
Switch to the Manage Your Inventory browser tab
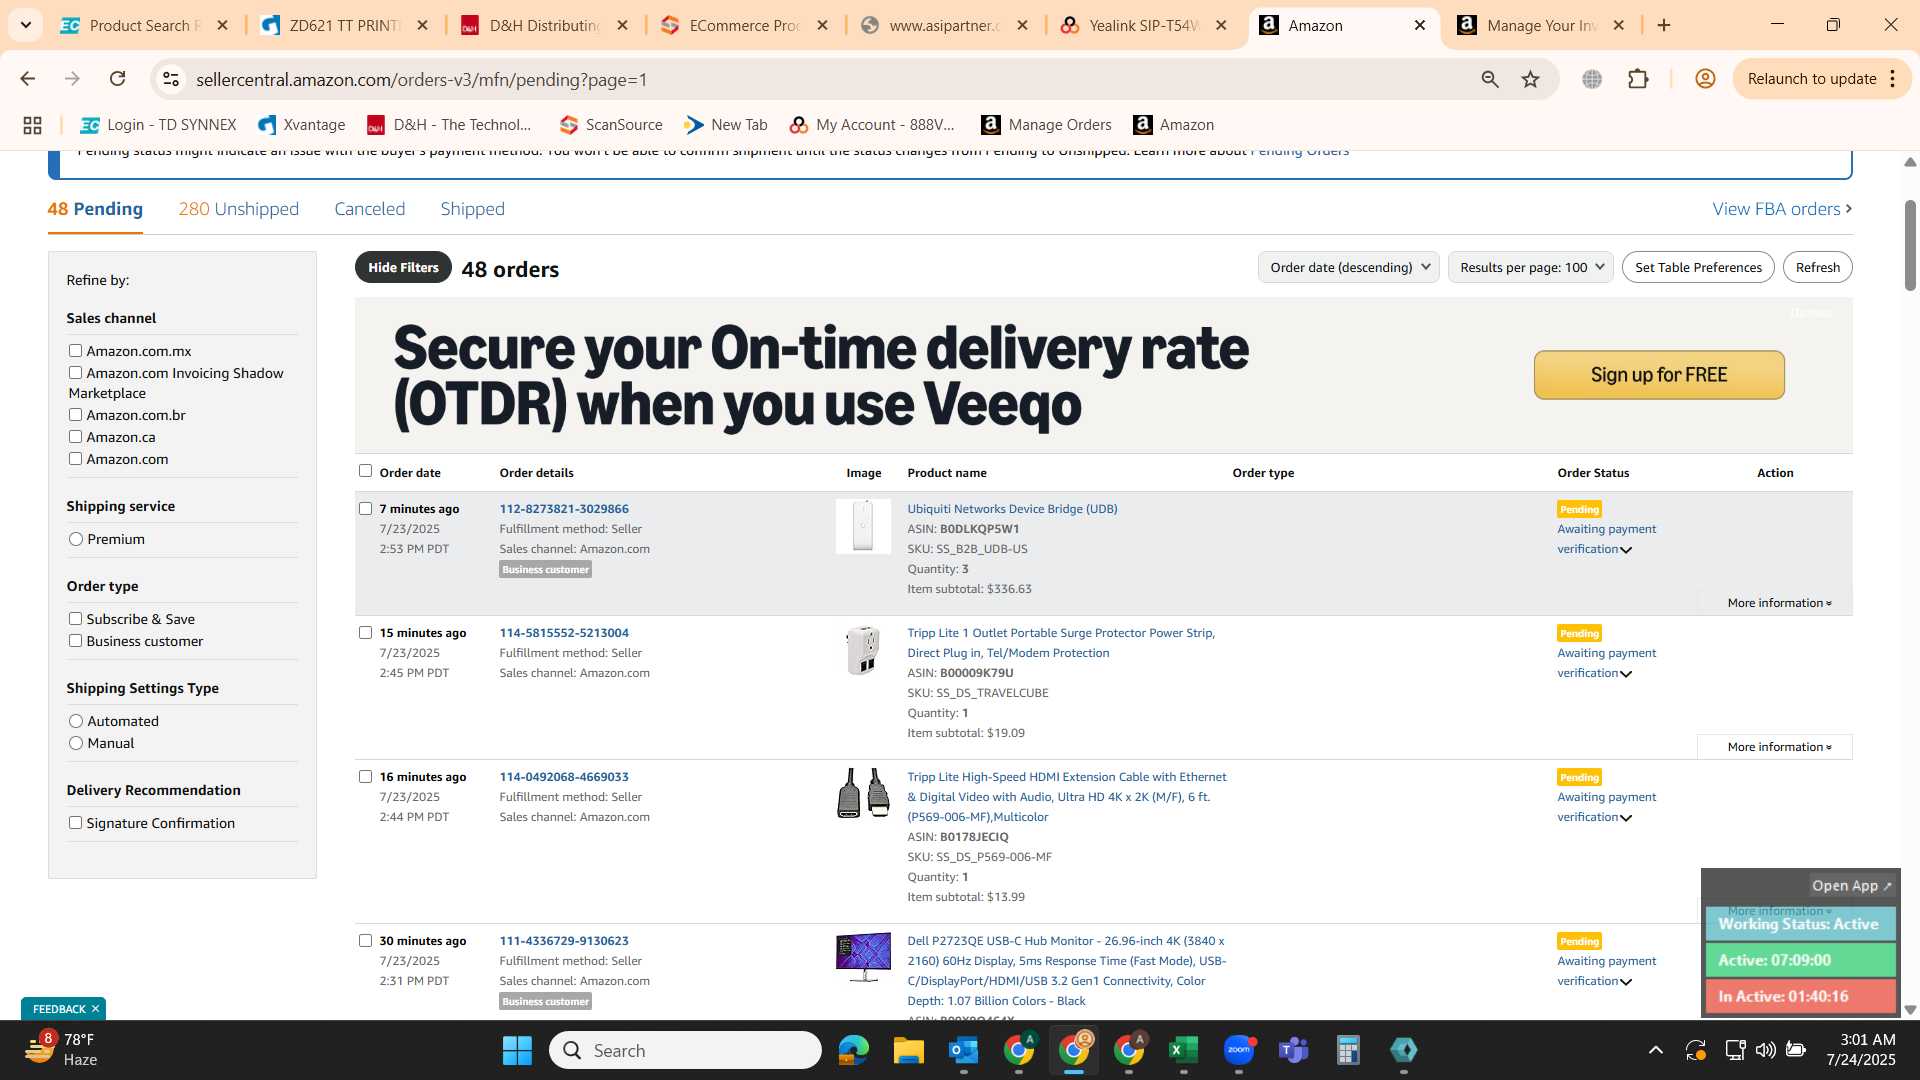pyautogui.click(x=1541, y=25)
